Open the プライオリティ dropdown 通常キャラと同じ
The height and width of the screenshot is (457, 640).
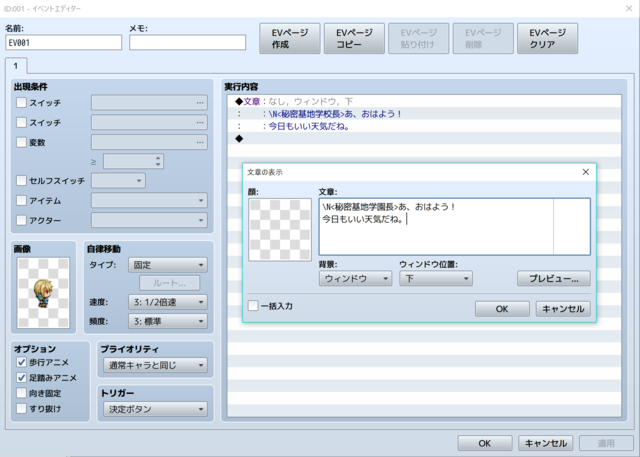pyautogui.click(x=156, y=365)
